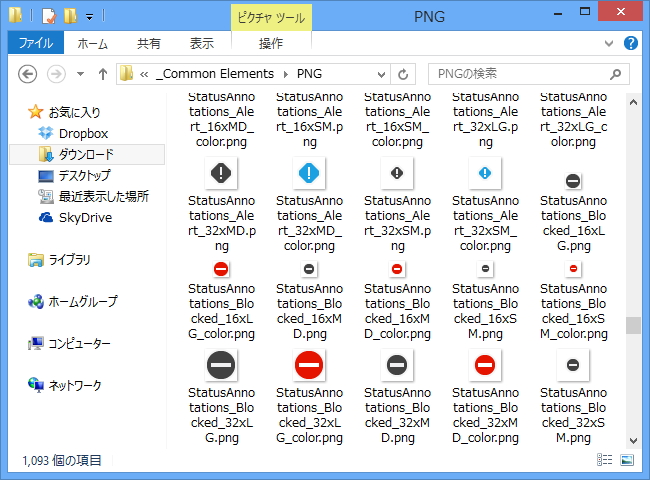Select StatusAnnotations_Alert_32xMD_color.png blue alert icon
This screenshot has width=650, height=480.
pos(309,173)
